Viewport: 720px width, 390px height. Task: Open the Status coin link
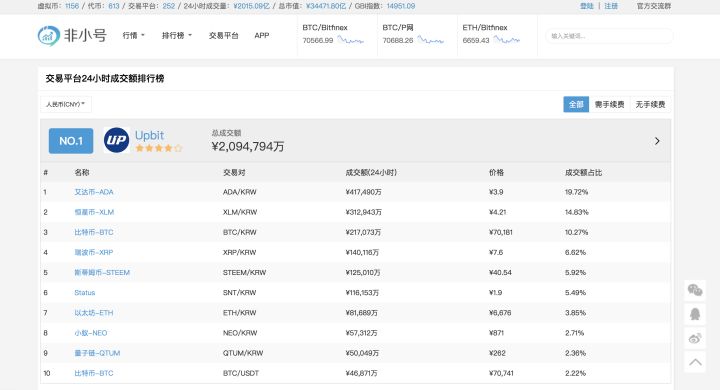click(x=84, y=293)
